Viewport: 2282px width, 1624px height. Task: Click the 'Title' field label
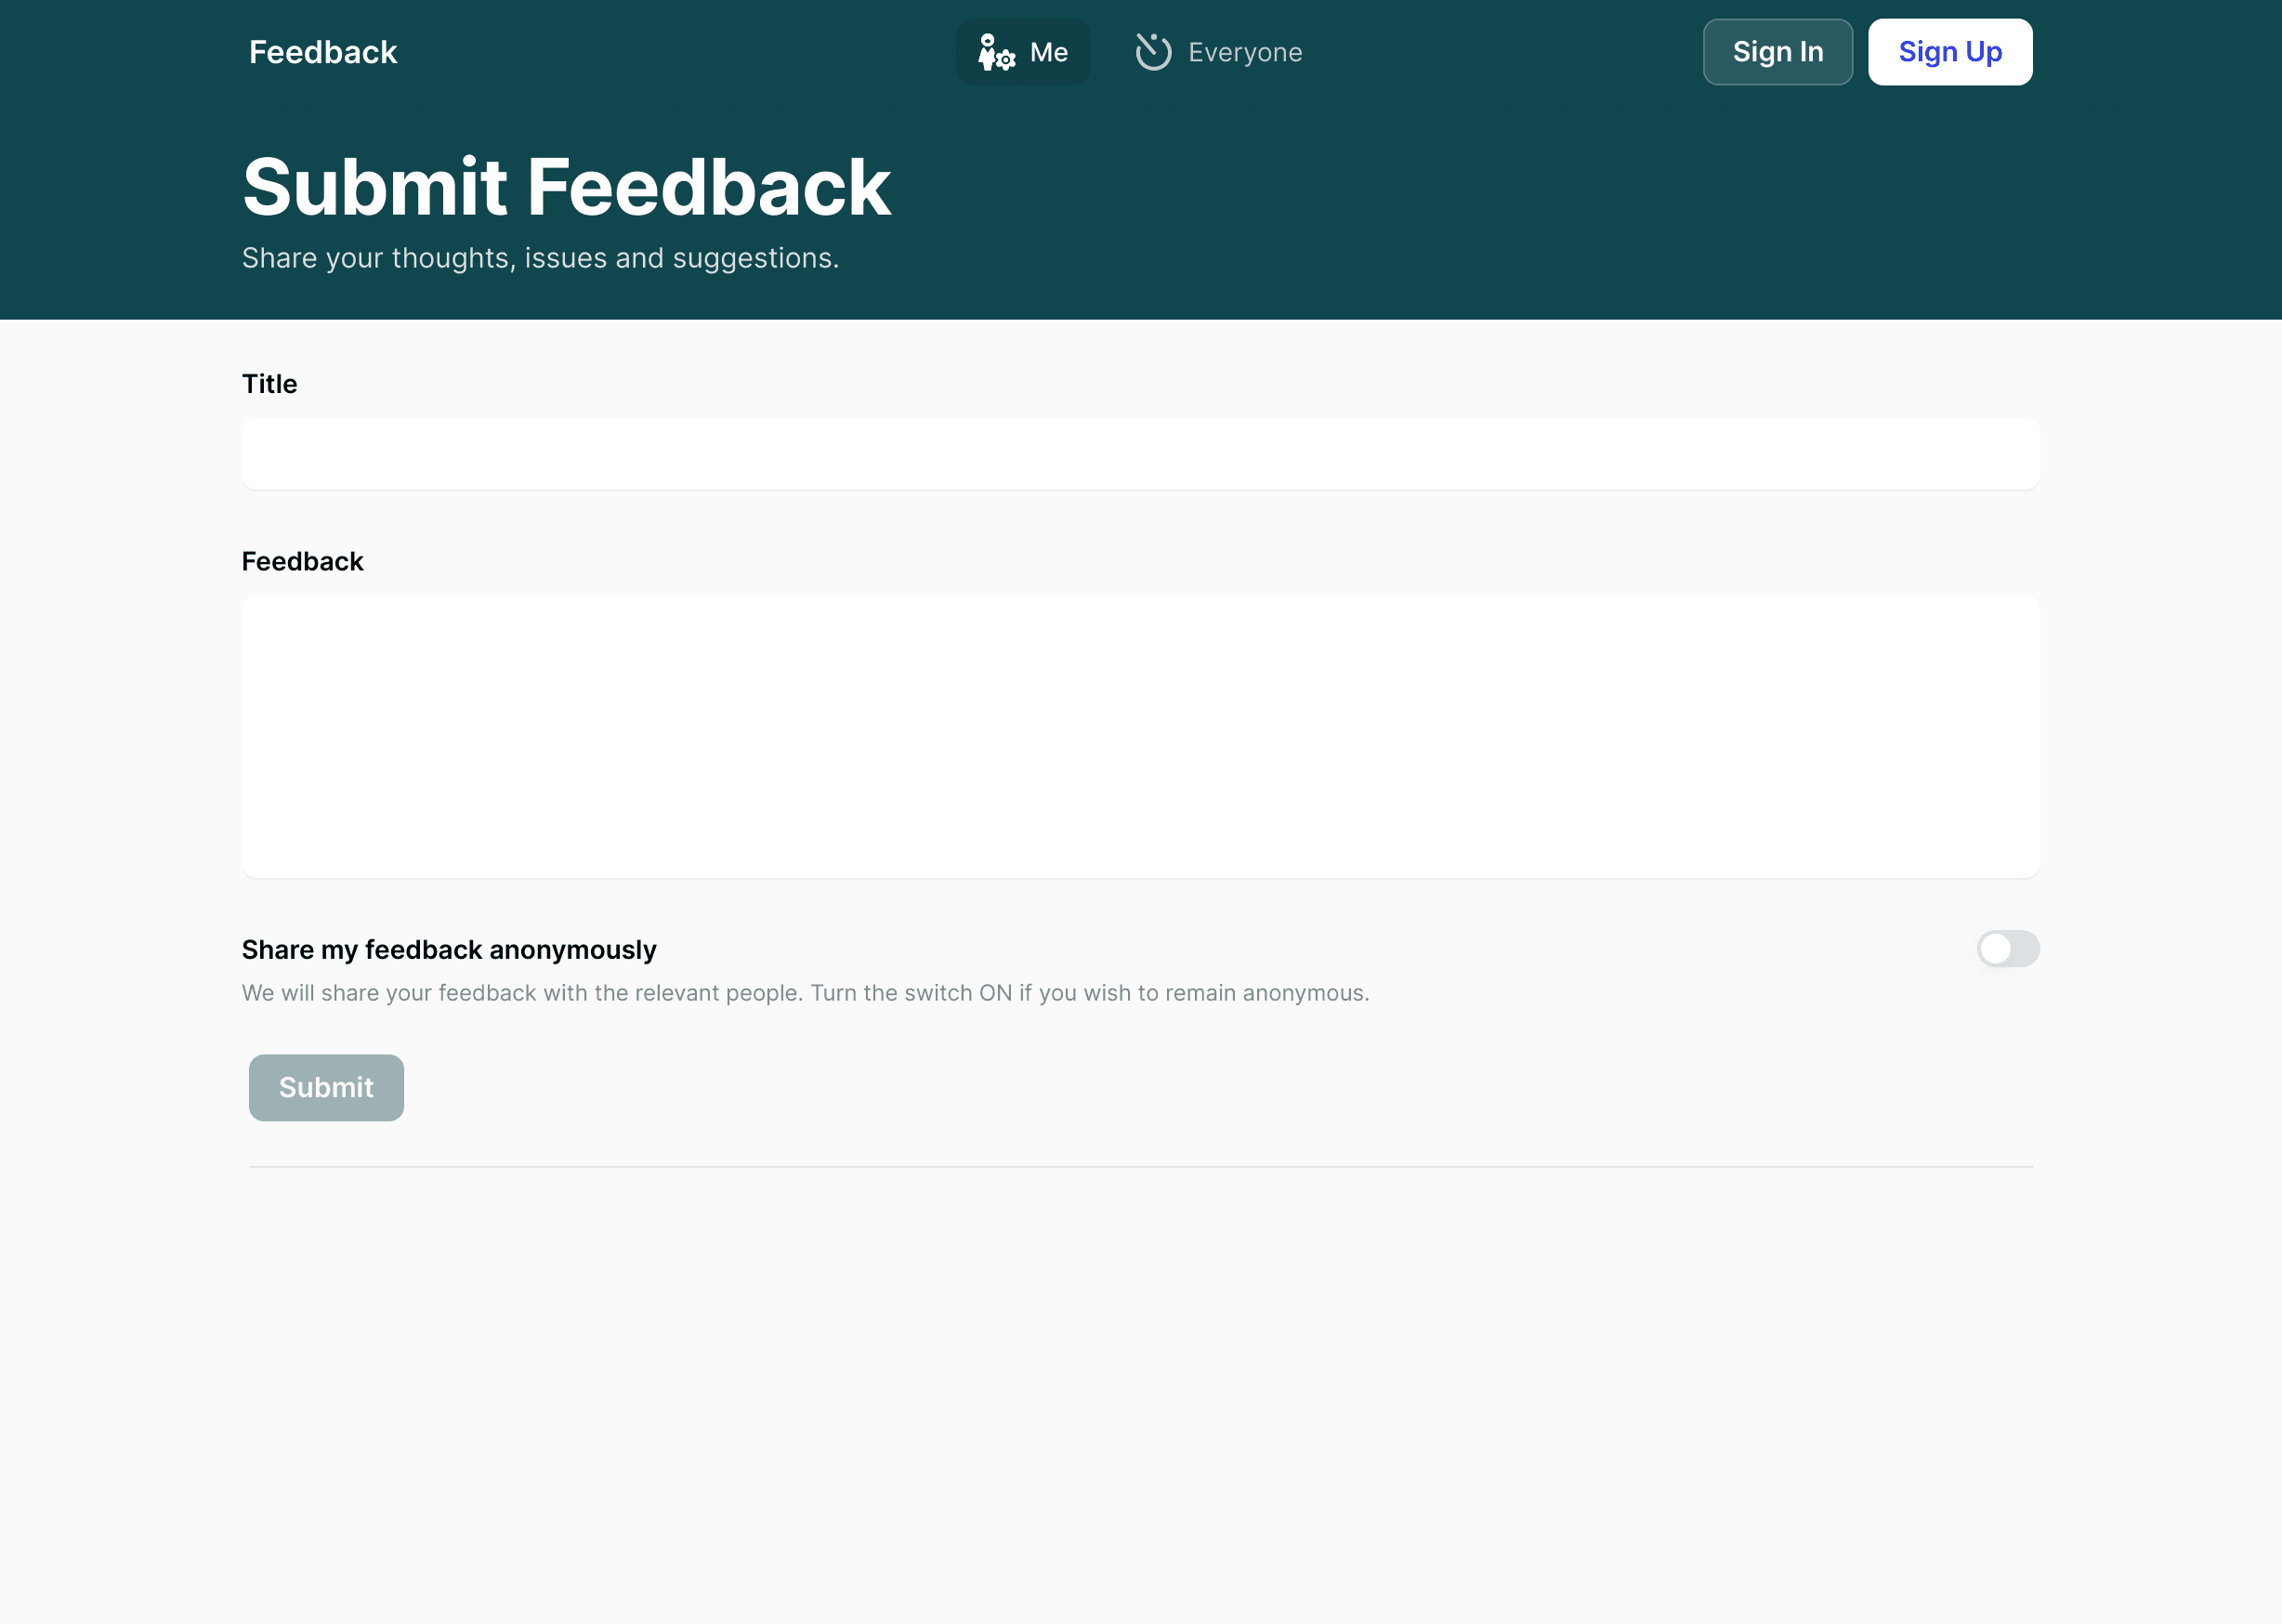(269, 384)
